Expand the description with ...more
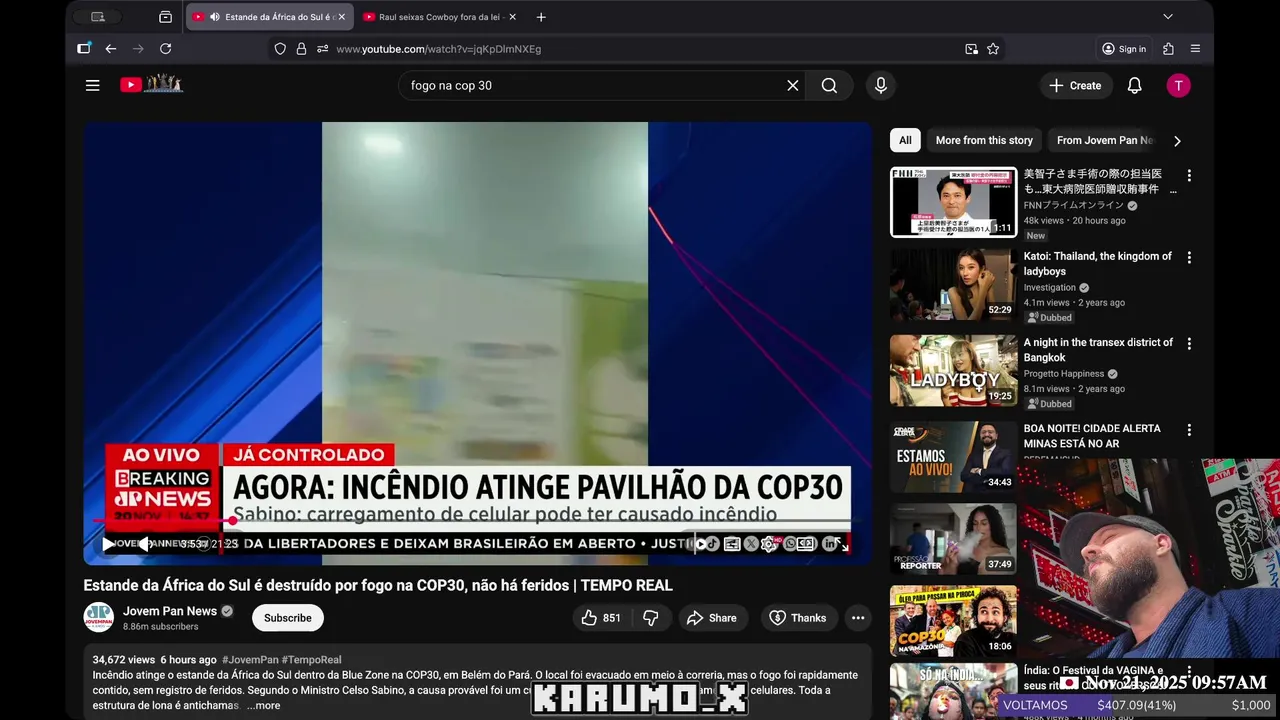 (264, 705)
